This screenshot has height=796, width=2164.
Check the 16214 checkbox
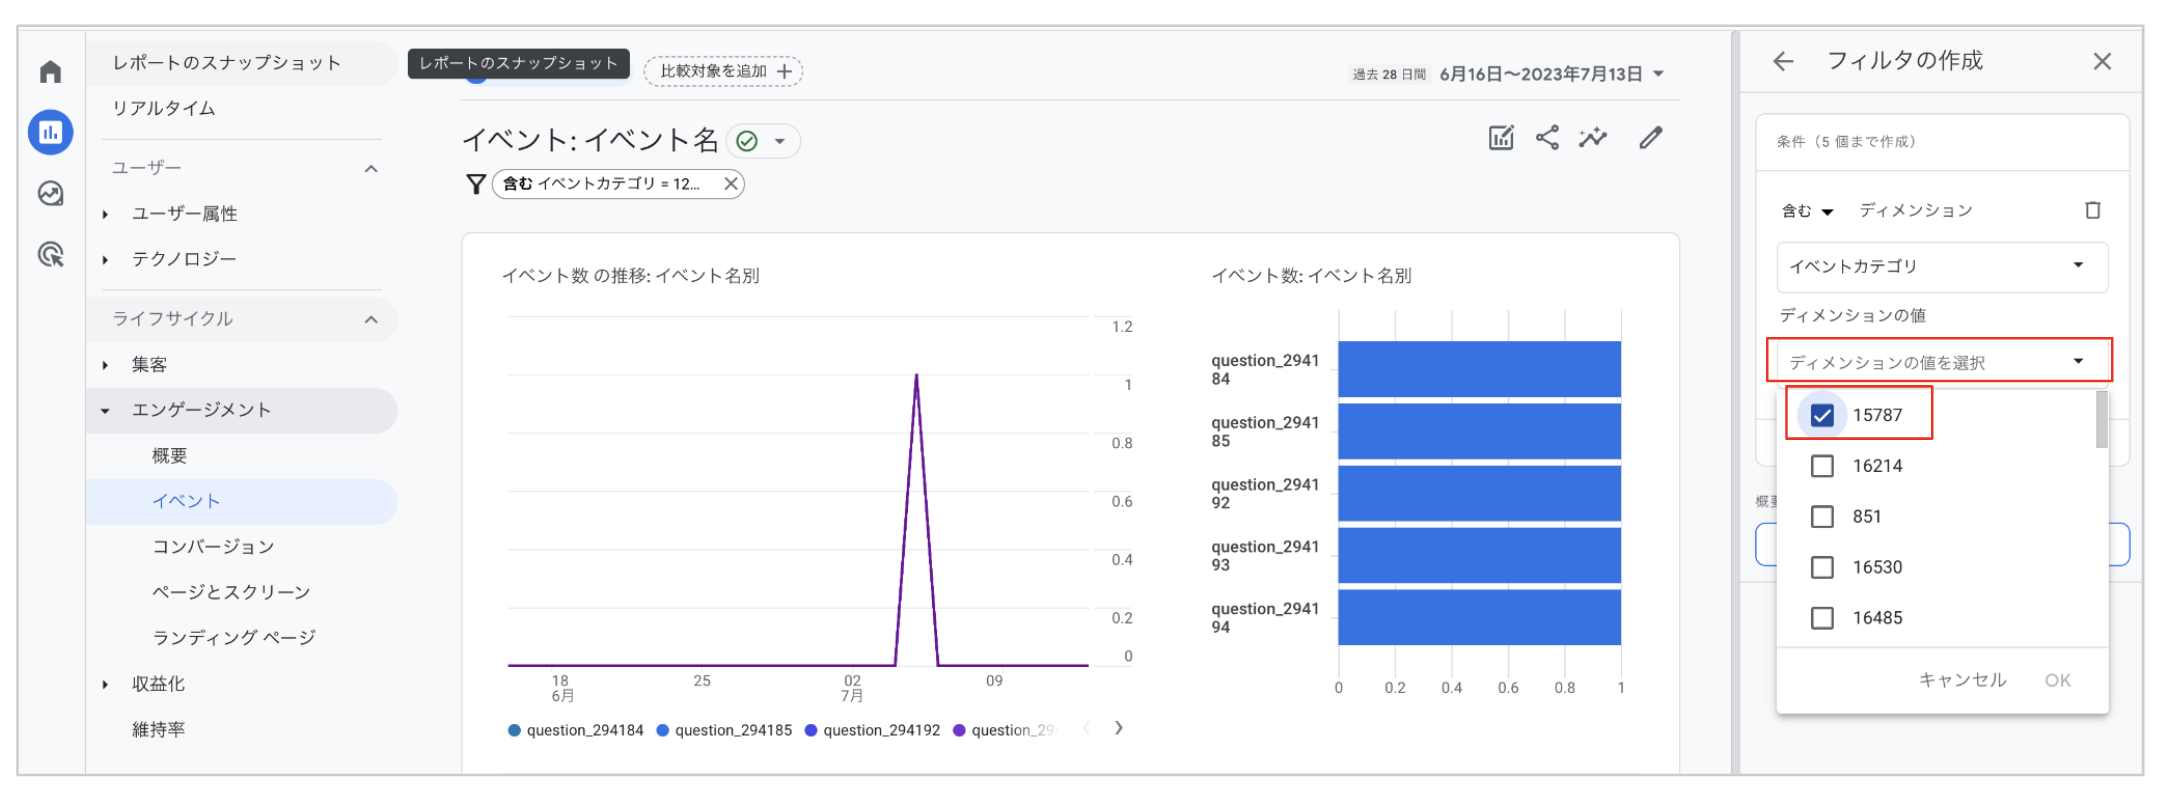click(x=1822, y=466)
